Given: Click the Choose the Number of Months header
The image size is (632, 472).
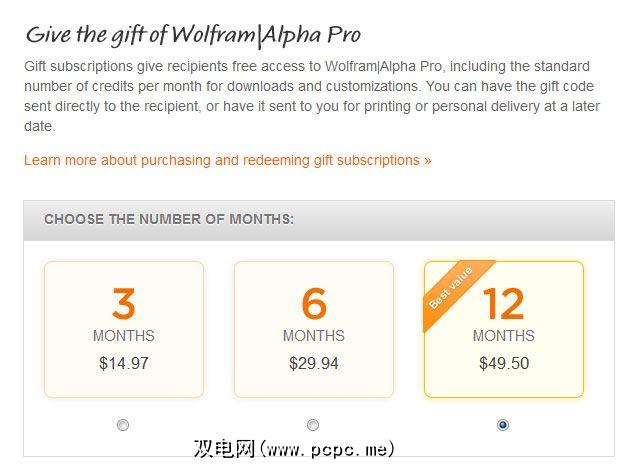Looking at the screenshot, I should [169, 219].
